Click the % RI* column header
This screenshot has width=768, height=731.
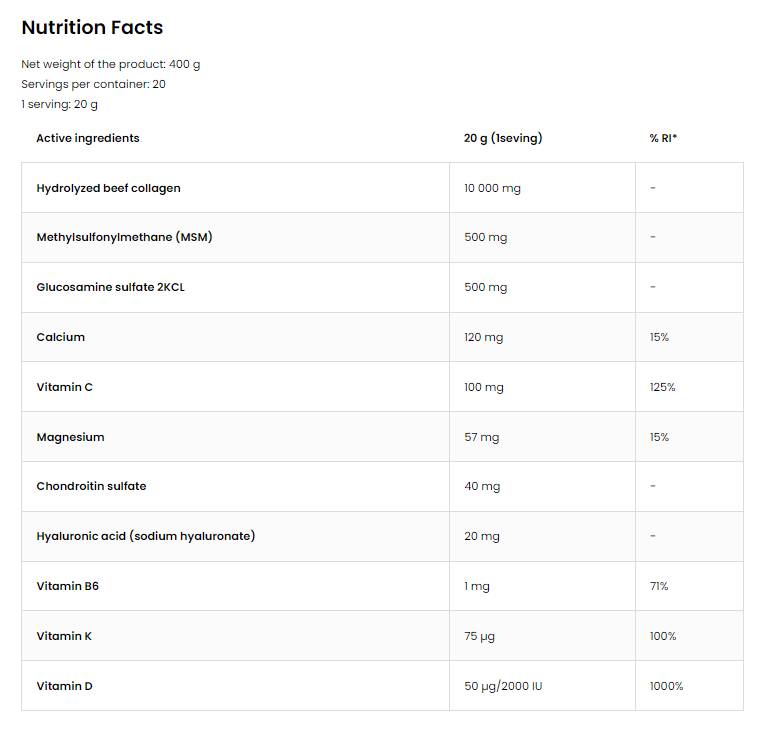pyautogui.click(x=663, y=138)
